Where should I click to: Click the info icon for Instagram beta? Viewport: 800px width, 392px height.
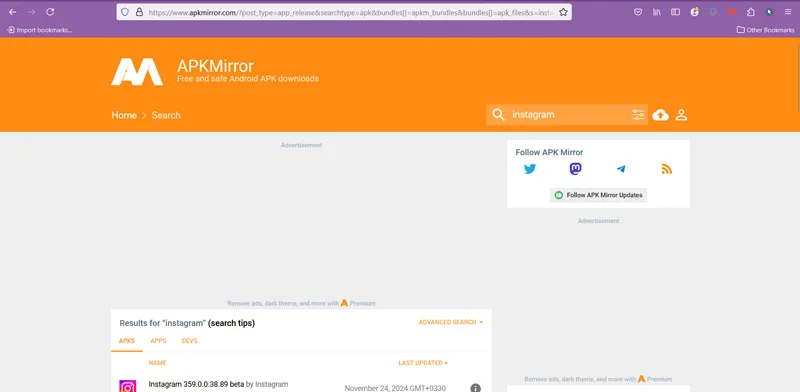pos(476,388)
